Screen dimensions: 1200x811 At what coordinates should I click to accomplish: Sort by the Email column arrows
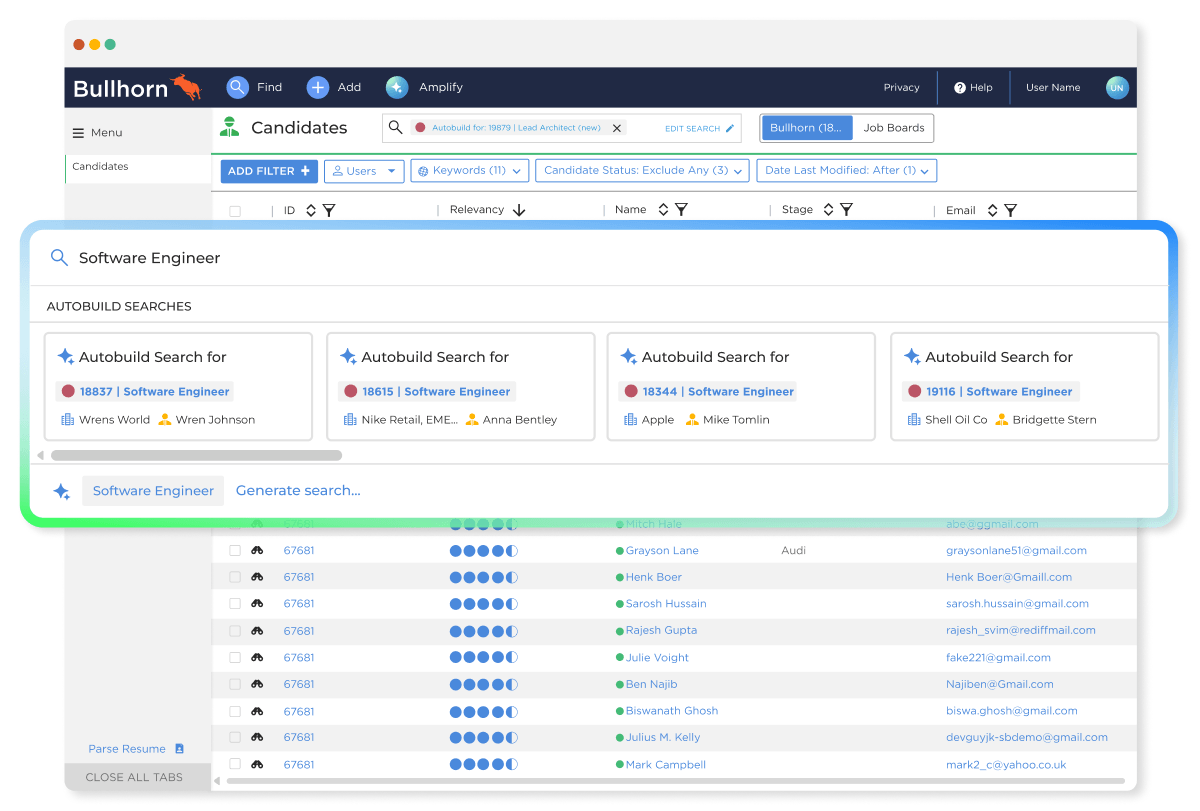992,210
